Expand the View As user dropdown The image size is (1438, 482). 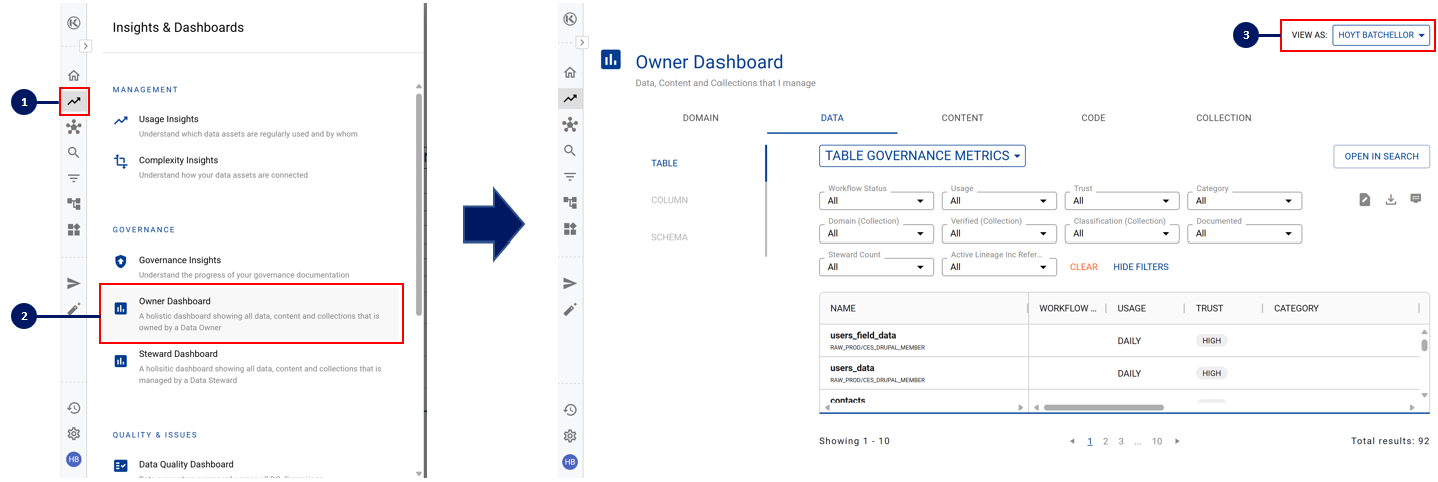pyautogui.click(x=1380, y=35)
